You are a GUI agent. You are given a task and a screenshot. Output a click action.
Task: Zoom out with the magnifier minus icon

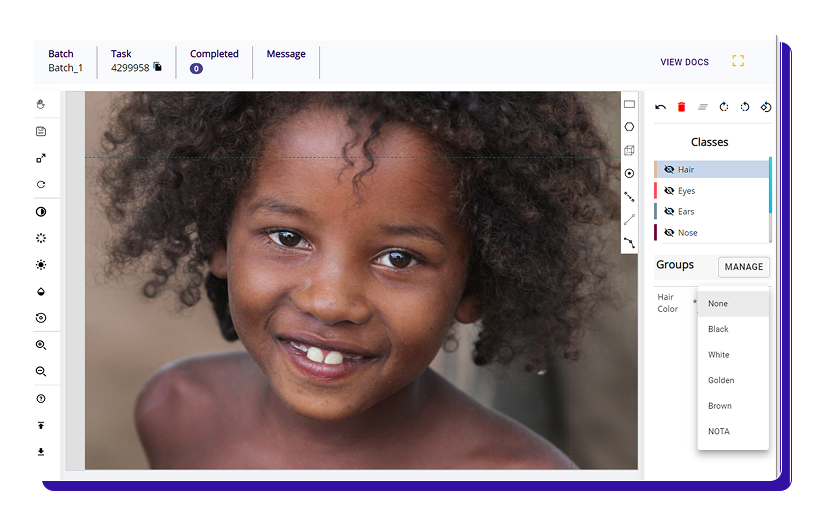[41, 371]
